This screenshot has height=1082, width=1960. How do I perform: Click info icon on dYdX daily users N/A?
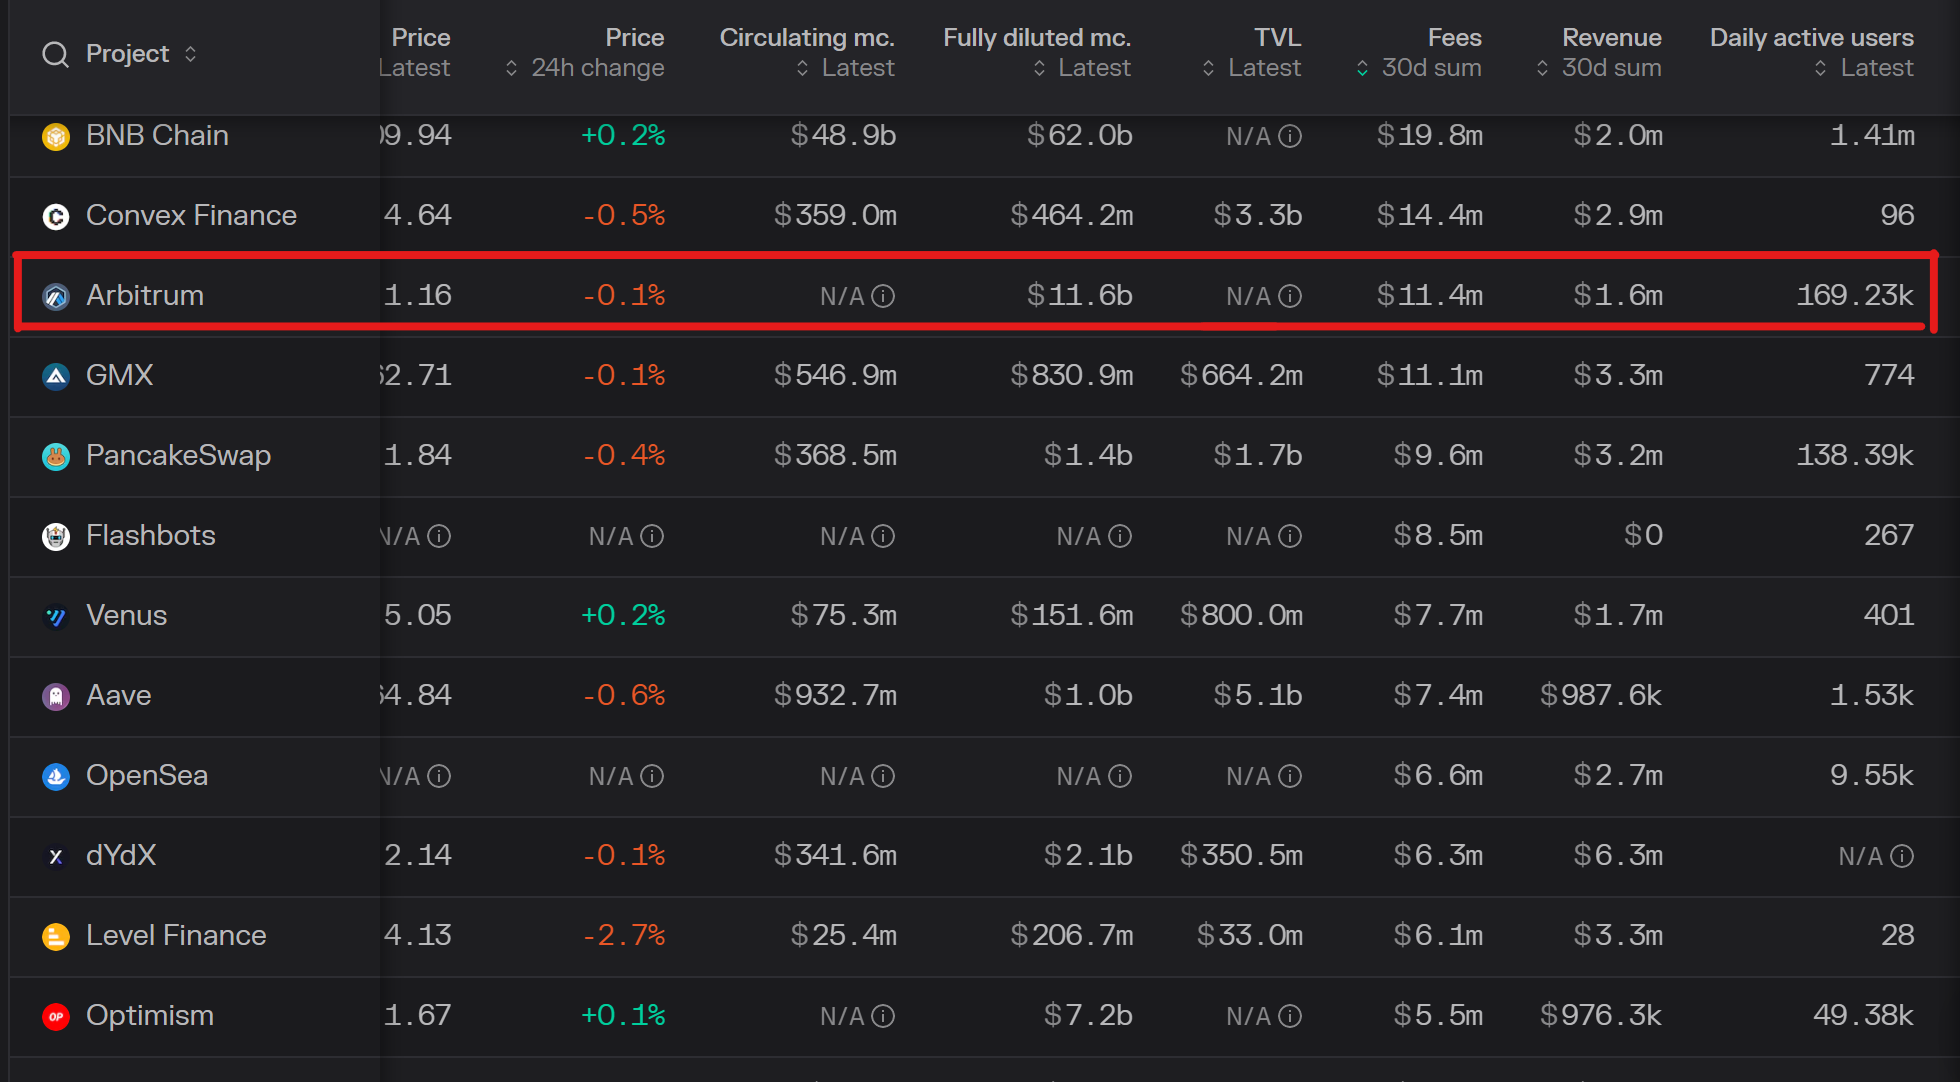(x=1902, y=856)
